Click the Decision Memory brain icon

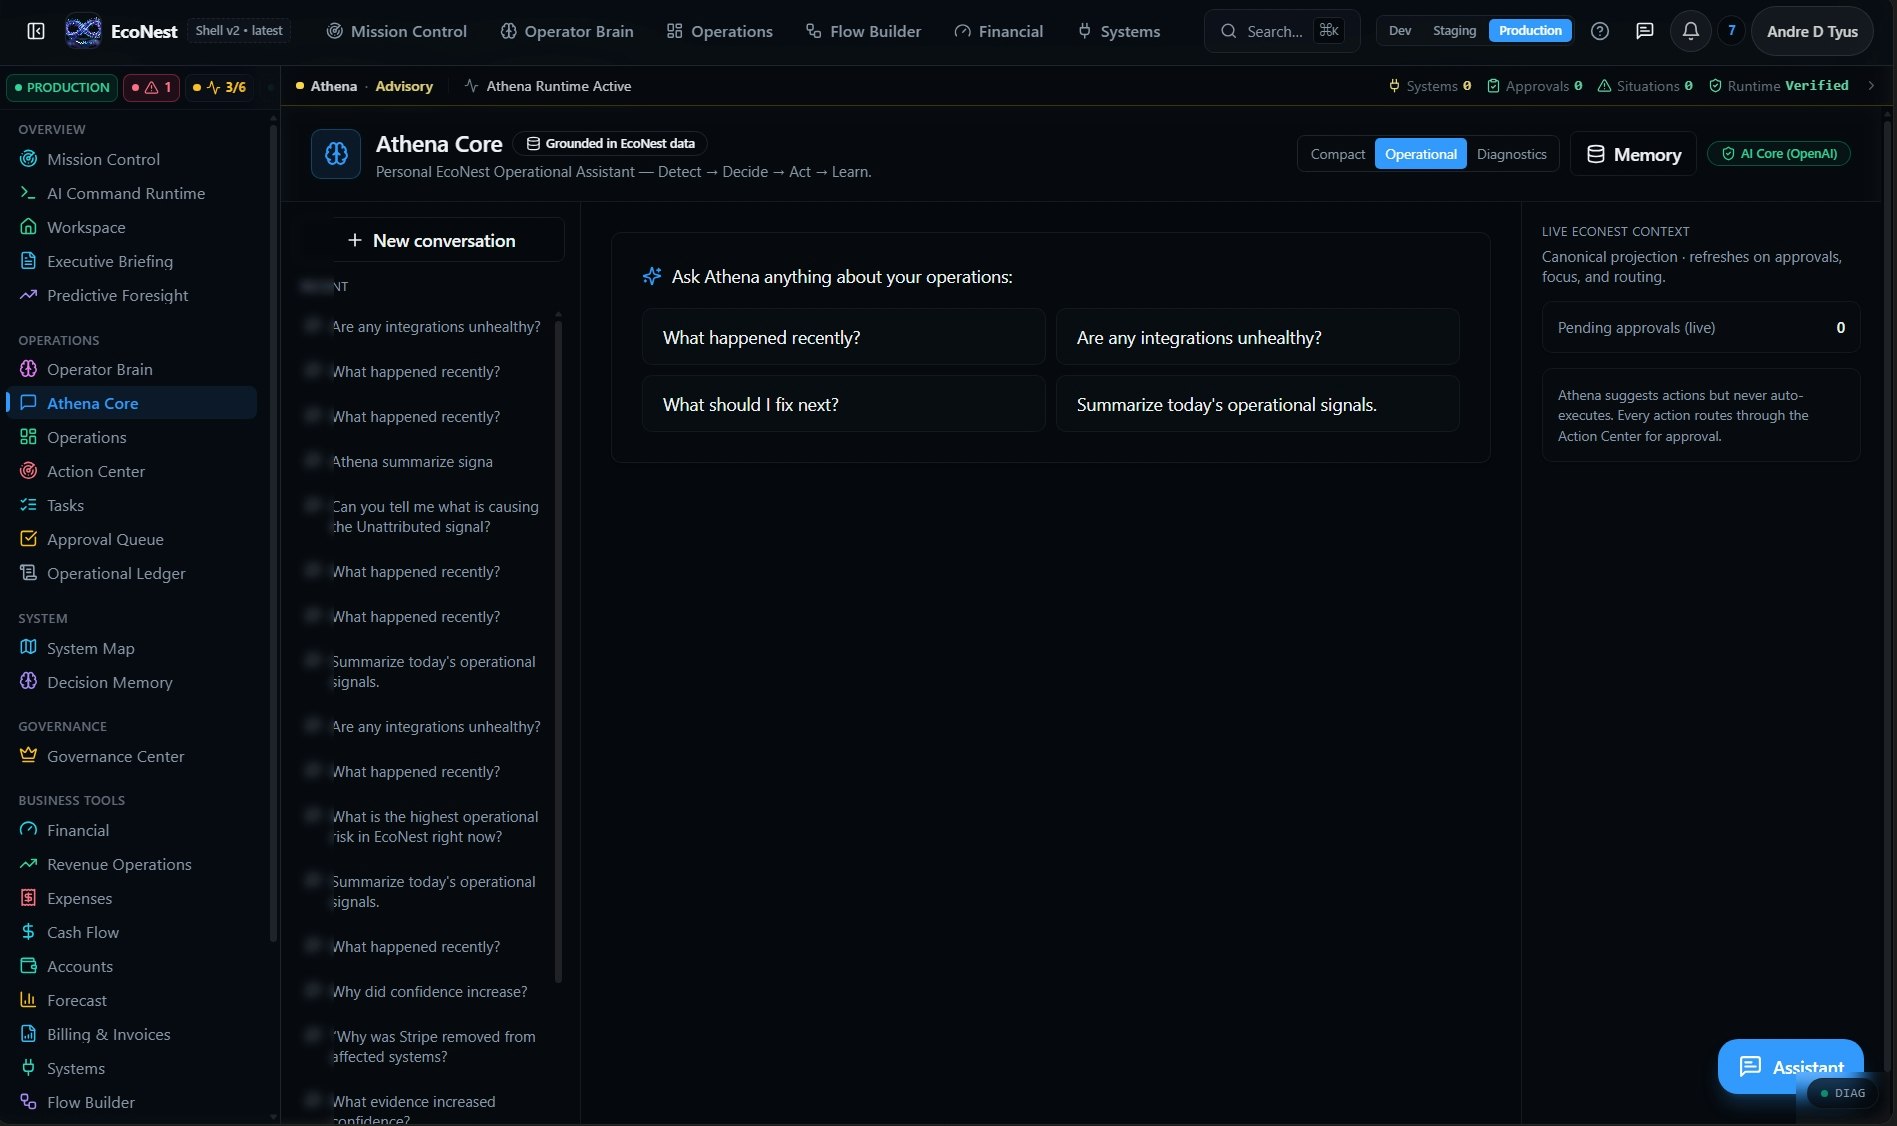point(28,682)
